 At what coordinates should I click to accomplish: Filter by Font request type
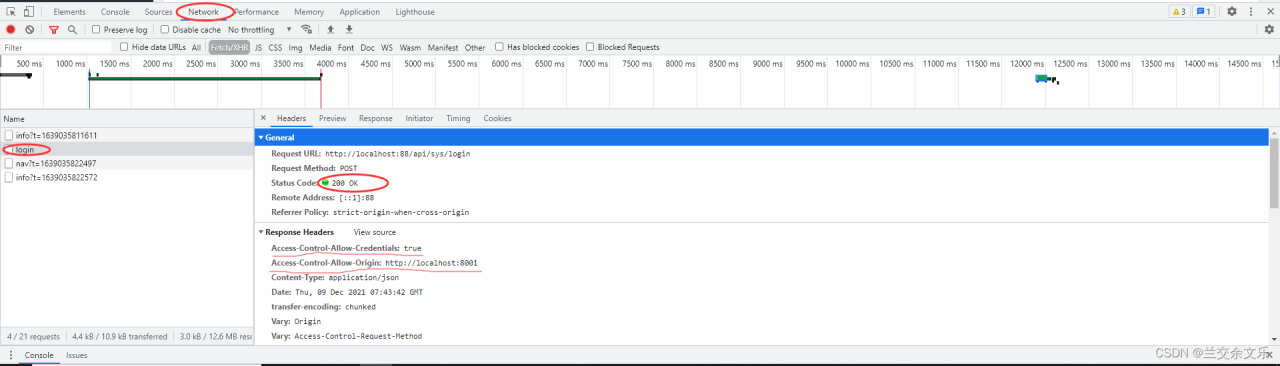pyautogui.click(x=346, y=47)
